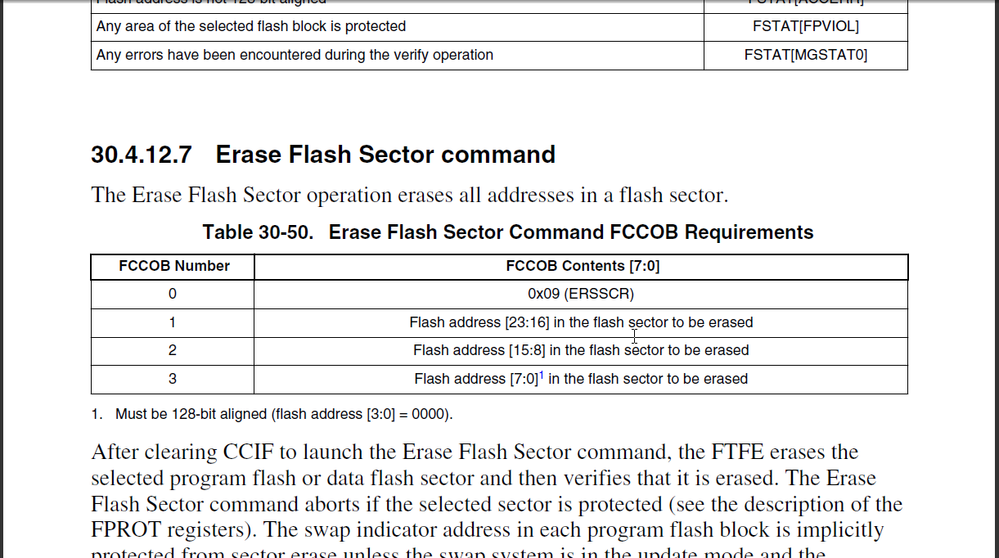Click the paragraph beginning "After clearing CCIF"
Screen dimensions: 999x558
point(496,491)
